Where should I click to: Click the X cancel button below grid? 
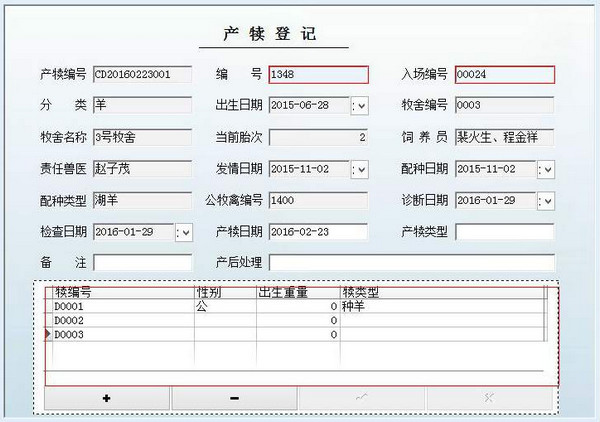click(488, 398)
